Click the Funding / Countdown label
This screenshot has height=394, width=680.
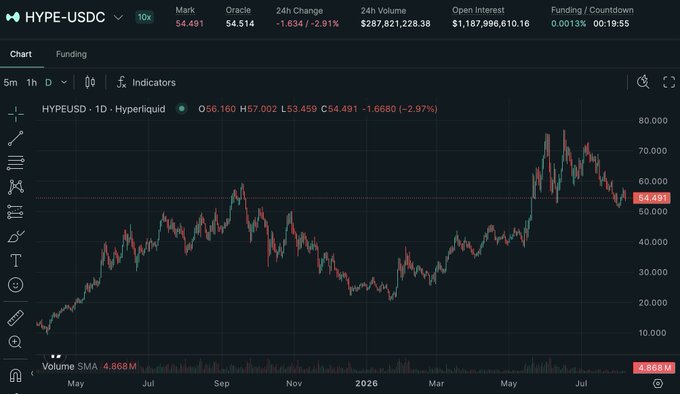pyautogui.click(x=592, y=10)
